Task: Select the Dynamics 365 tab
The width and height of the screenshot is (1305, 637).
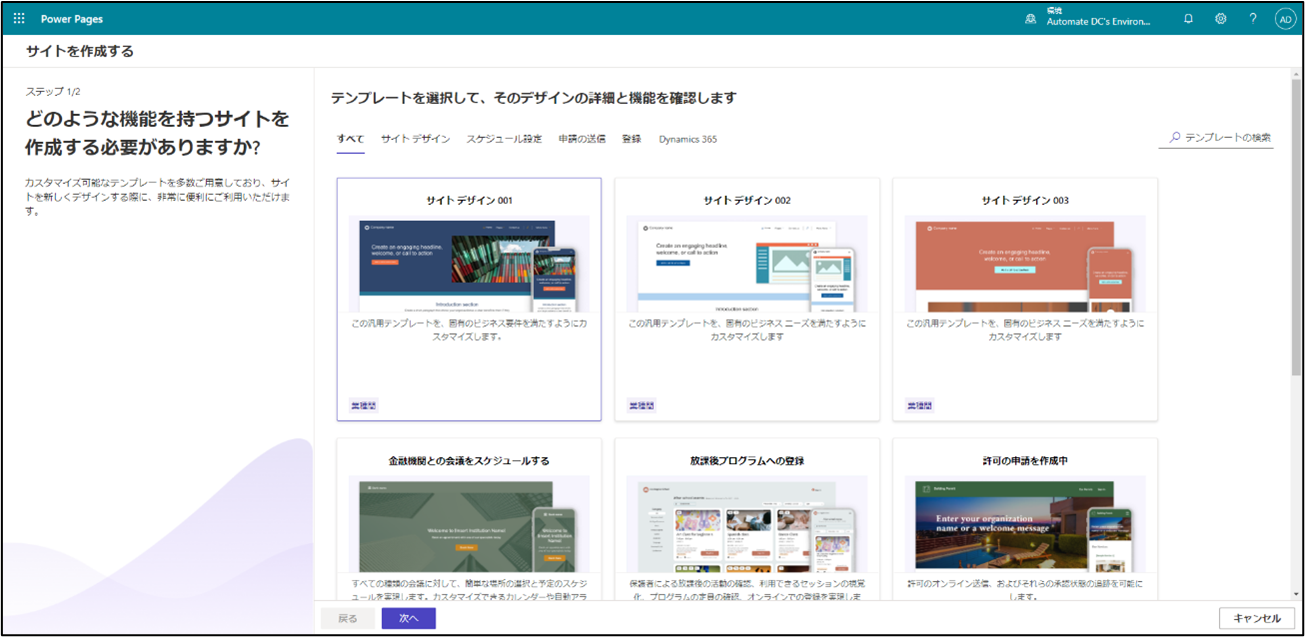Action: 687,139
